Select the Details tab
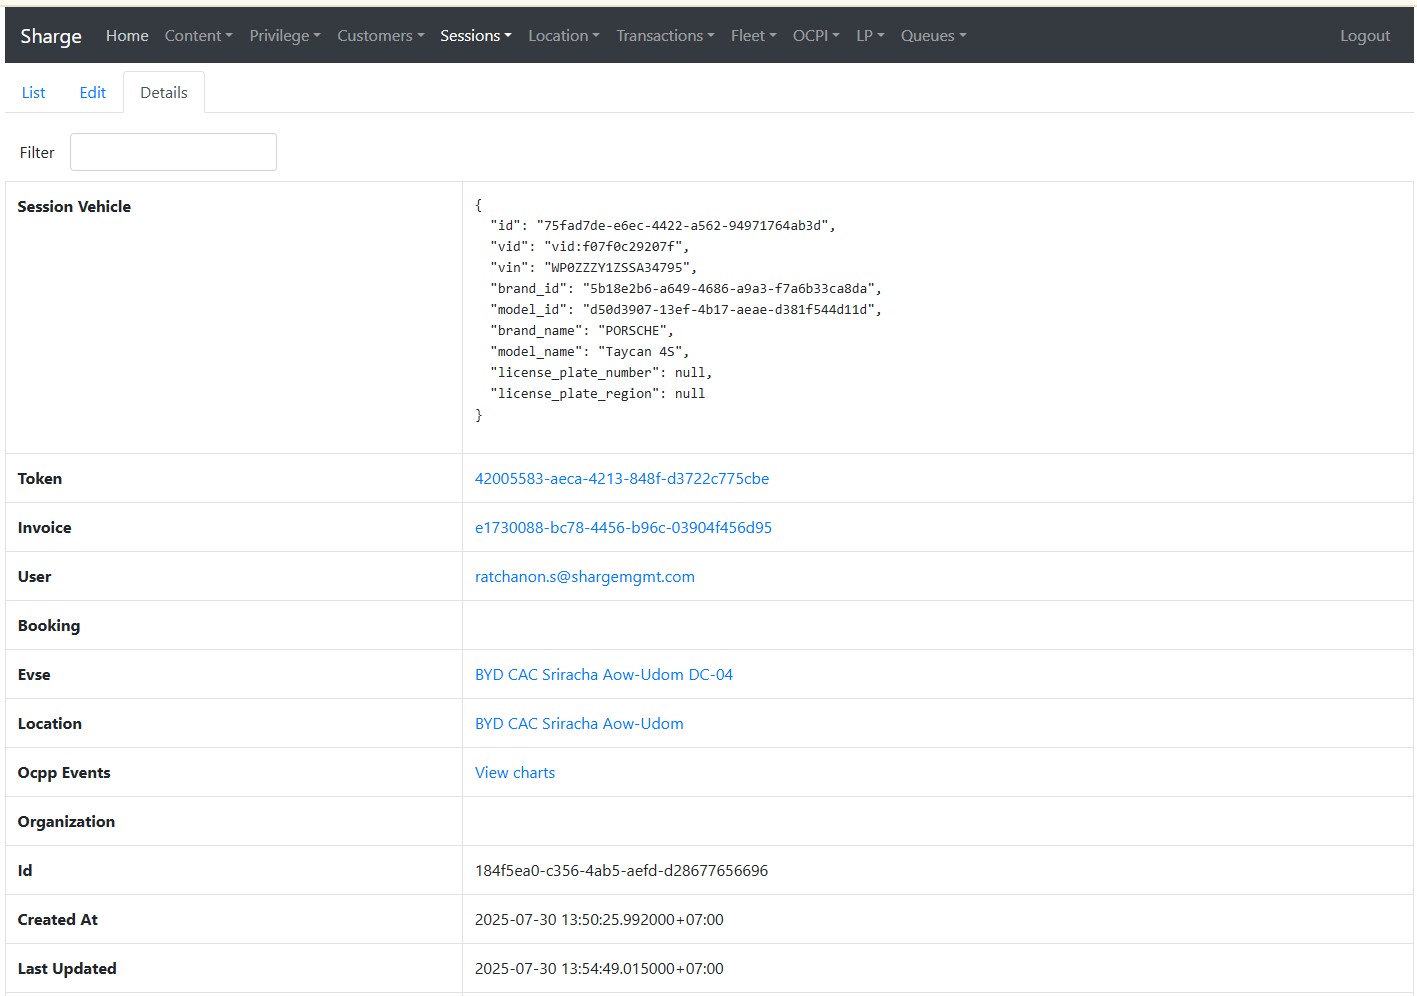This screenshot has height=996, width=1417. click(x=164, y=92)
